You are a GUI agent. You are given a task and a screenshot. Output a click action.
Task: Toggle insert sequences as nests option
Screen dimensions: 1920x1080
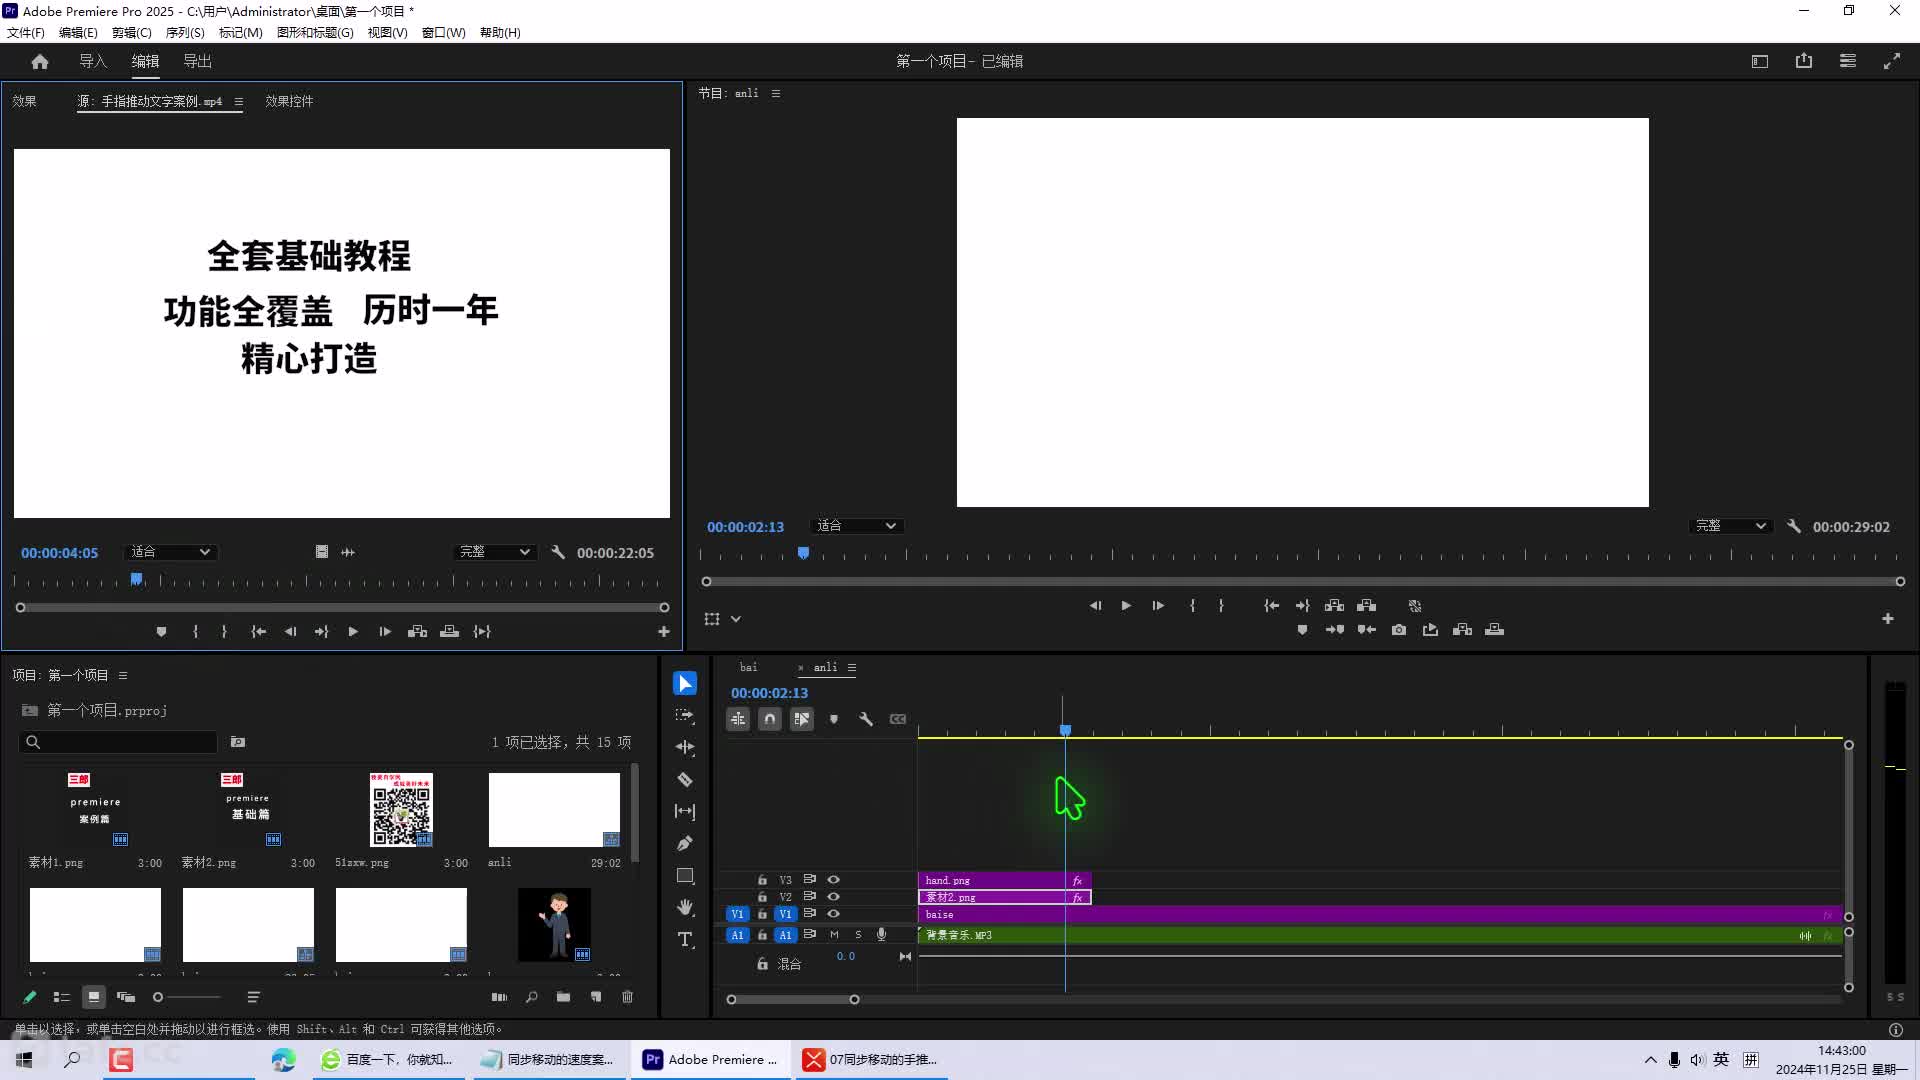tap(738, 719)
